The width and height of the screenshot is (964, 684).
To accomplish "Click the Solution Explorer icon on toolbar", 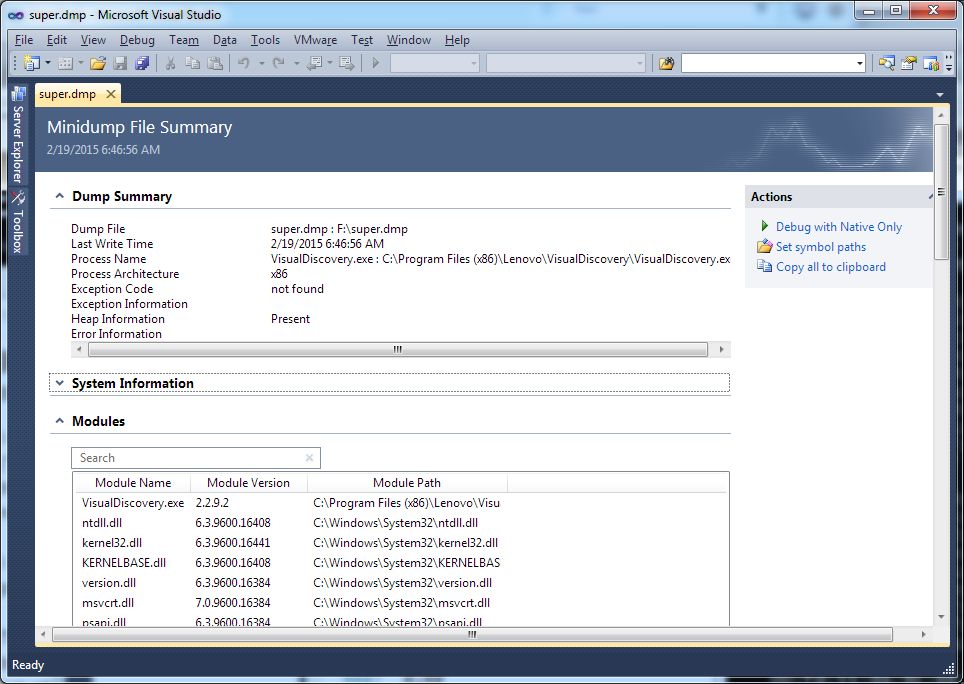I will click(886, 63).
